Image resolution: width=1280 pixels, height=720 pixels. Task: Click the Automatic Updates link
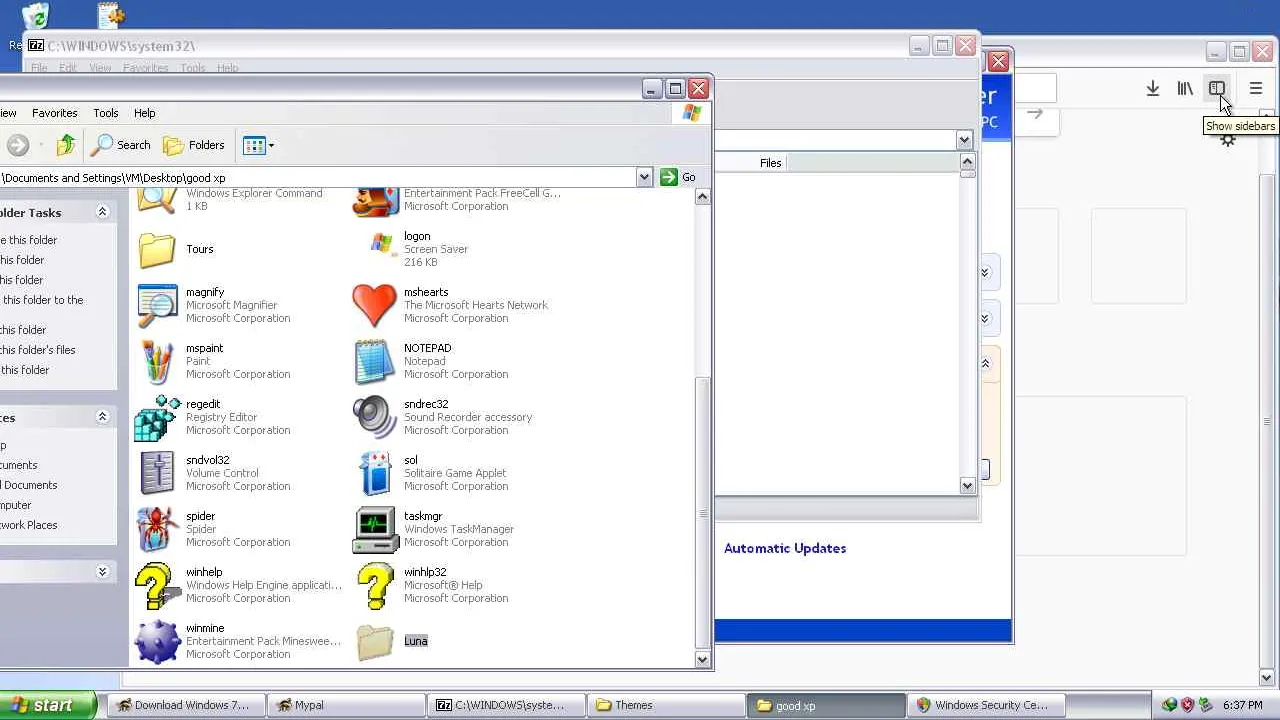tap(785, 548)
